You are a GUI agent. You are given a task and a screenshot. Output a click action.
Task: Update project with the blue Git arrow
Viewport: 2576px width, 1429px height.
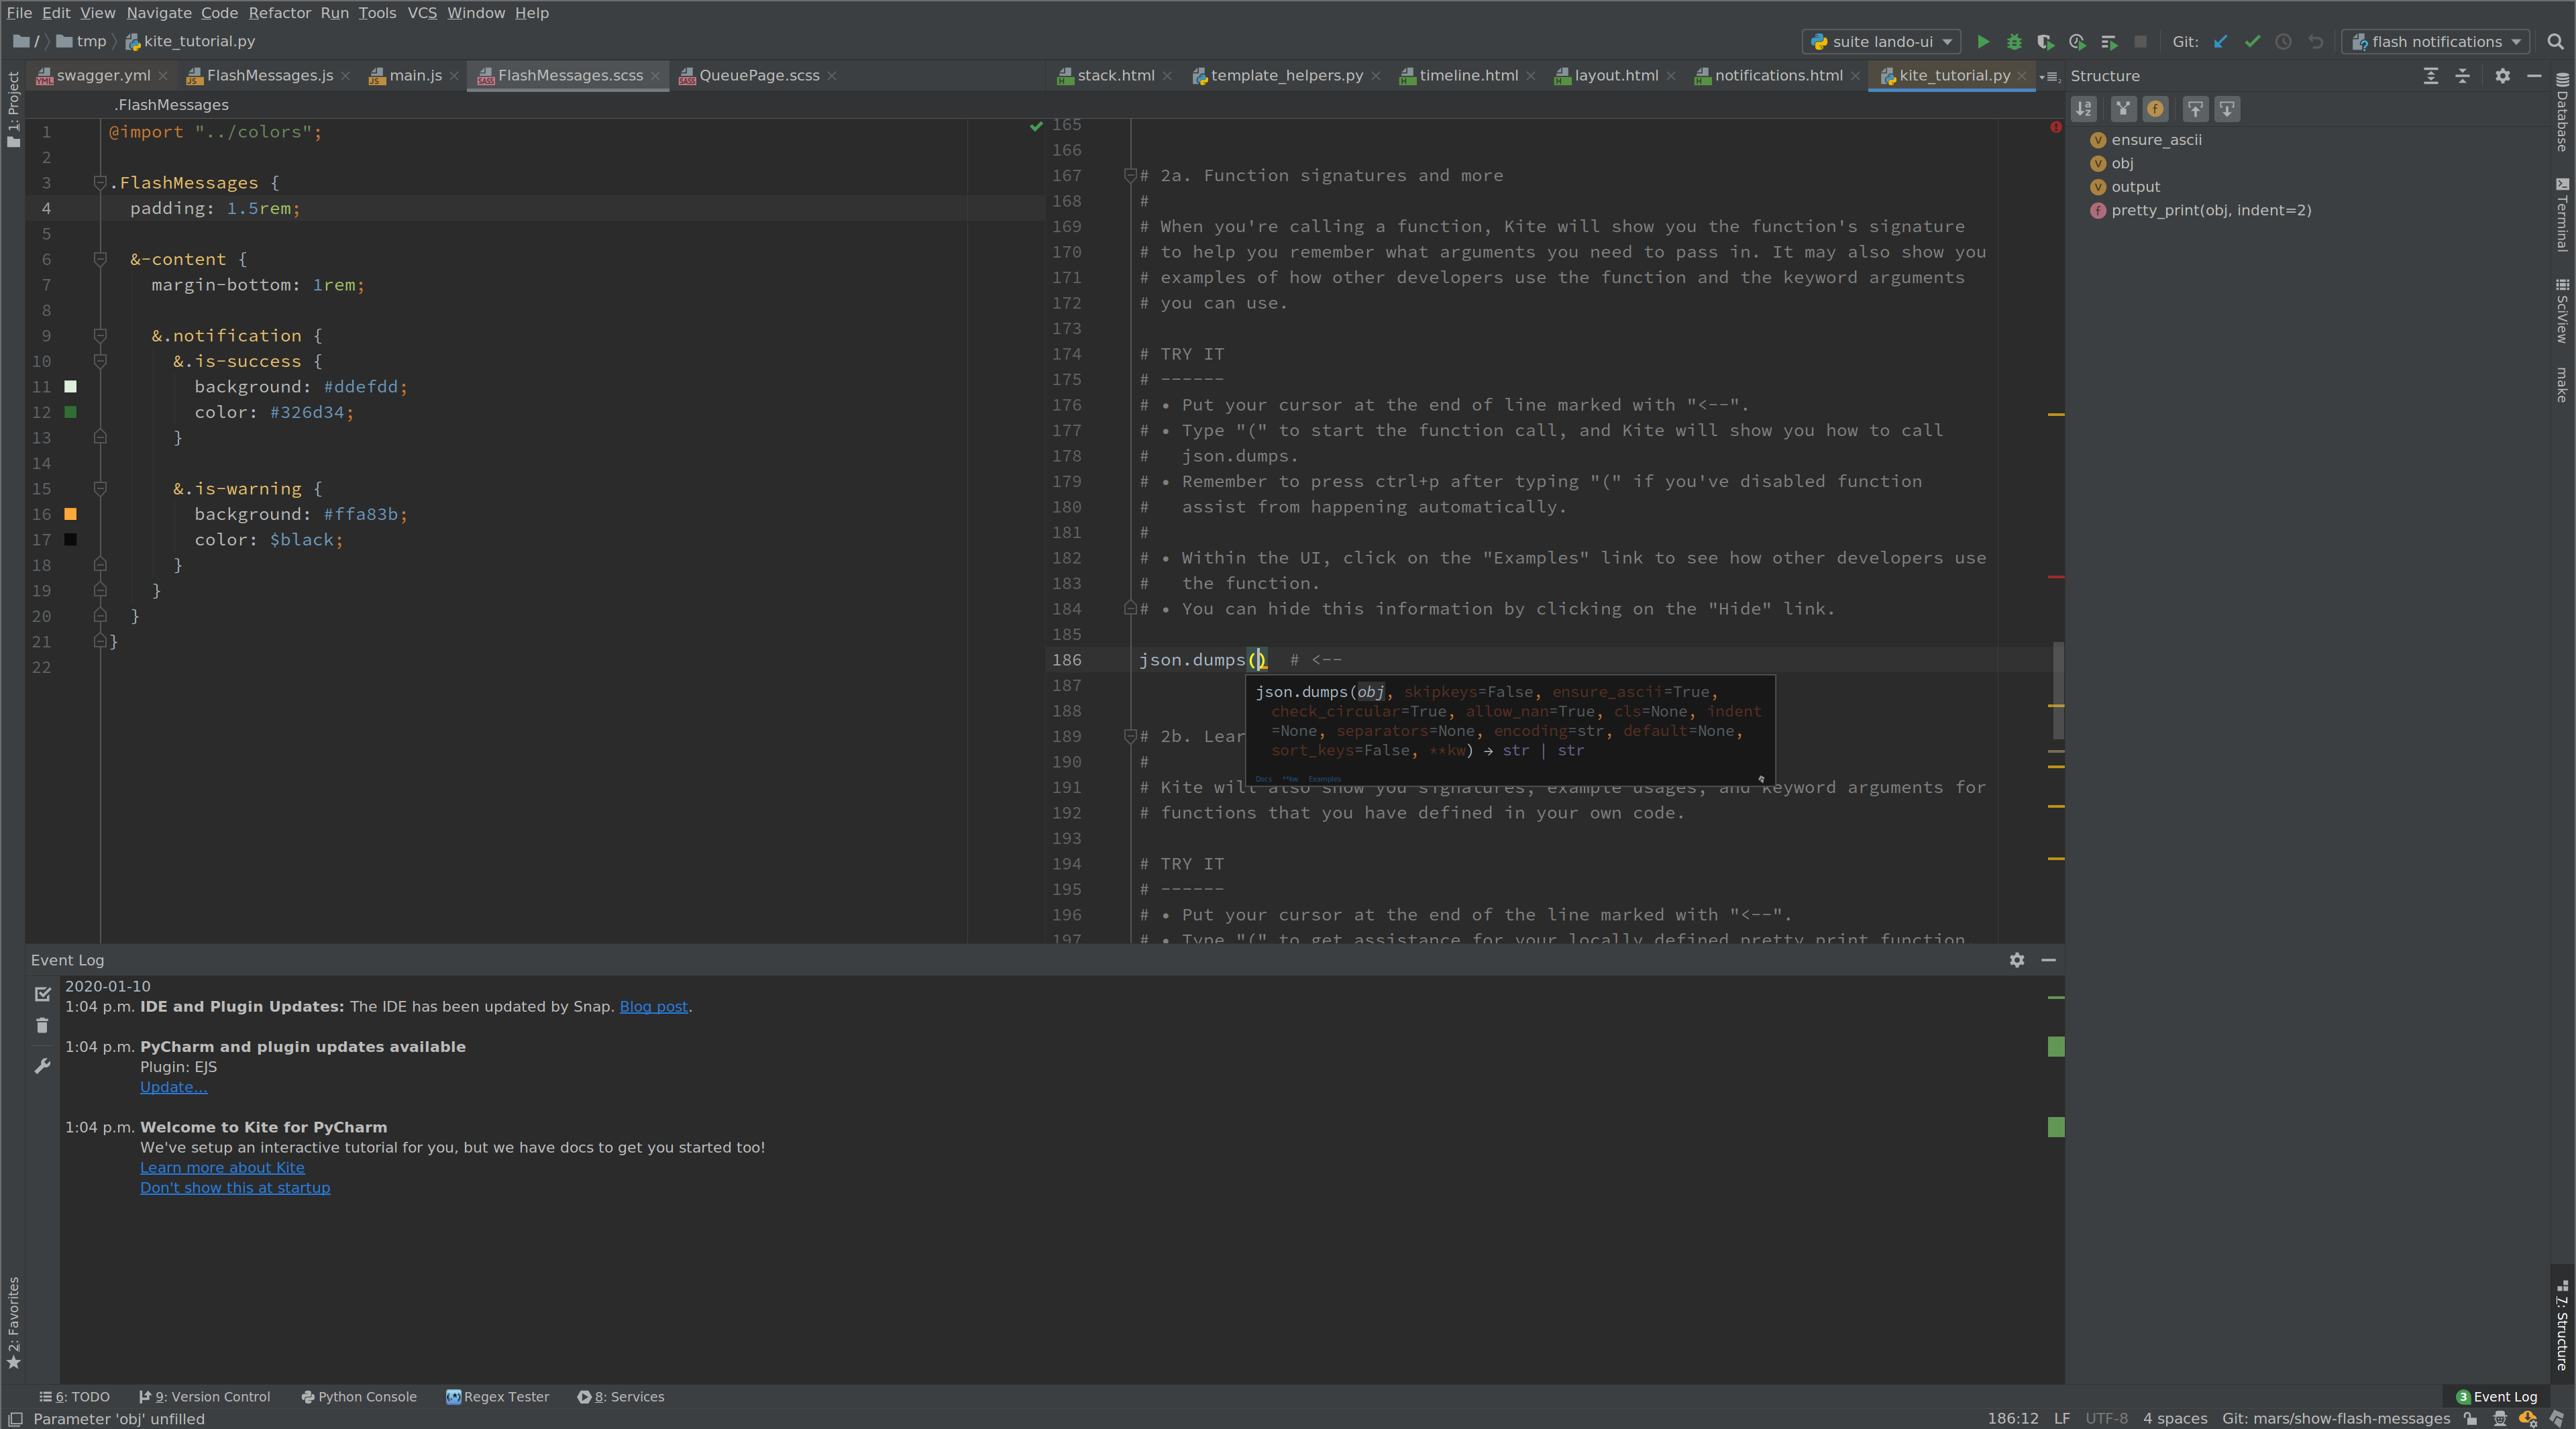pos(2220,42)
